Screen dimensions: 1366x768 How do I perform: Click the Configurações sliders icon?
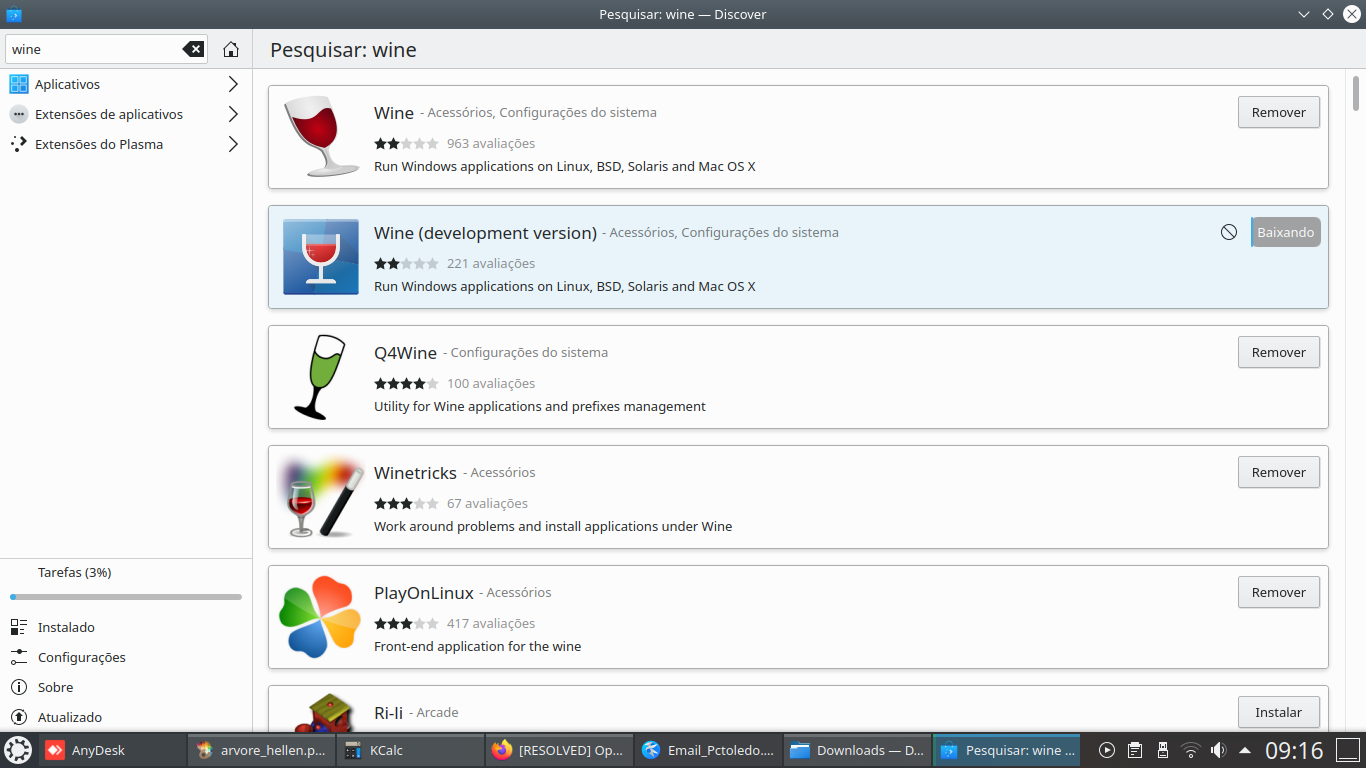click(x=19, y=657)
